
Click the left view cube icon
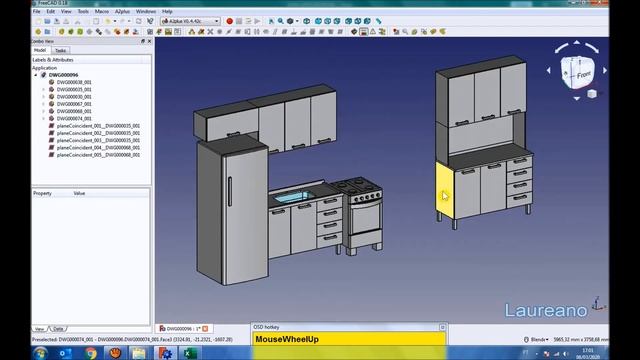tap(367, 21)
